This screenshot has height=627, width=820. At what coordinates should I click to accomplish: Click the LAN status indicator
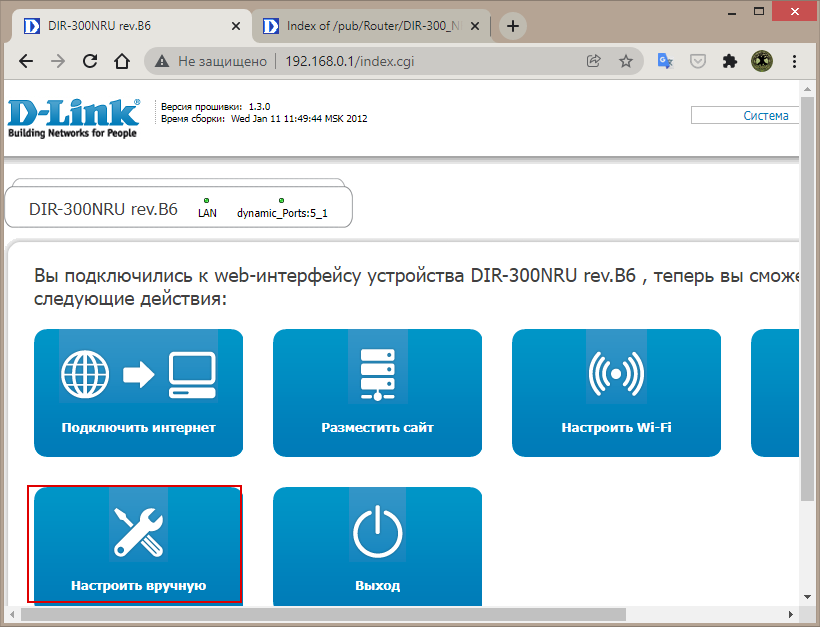coord(207,208)
